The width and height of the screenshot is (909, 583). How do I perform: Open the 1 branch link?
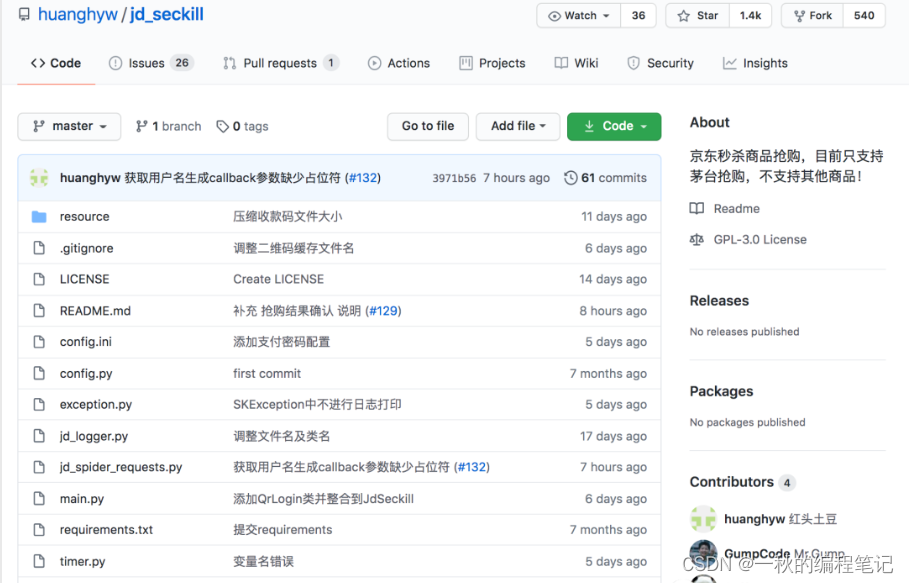pyautogui.click(x=169, y=126)
